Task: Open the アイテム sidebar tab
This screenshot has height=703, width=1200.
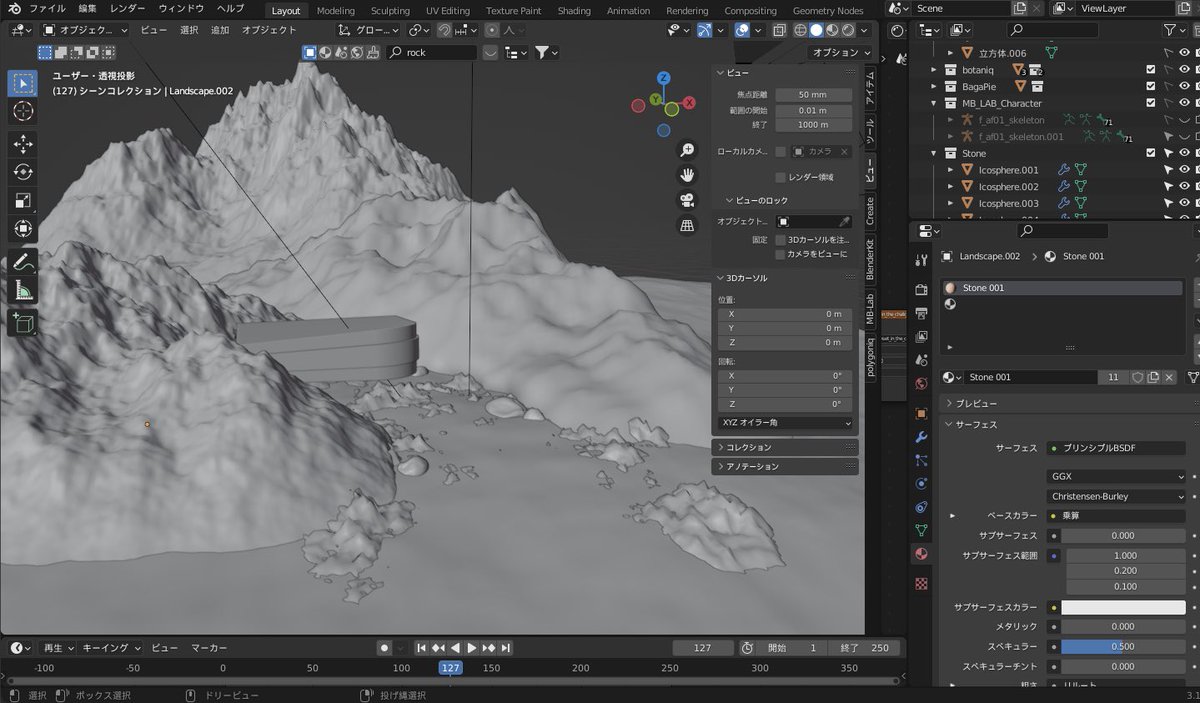Action: [x=870, y=89]
